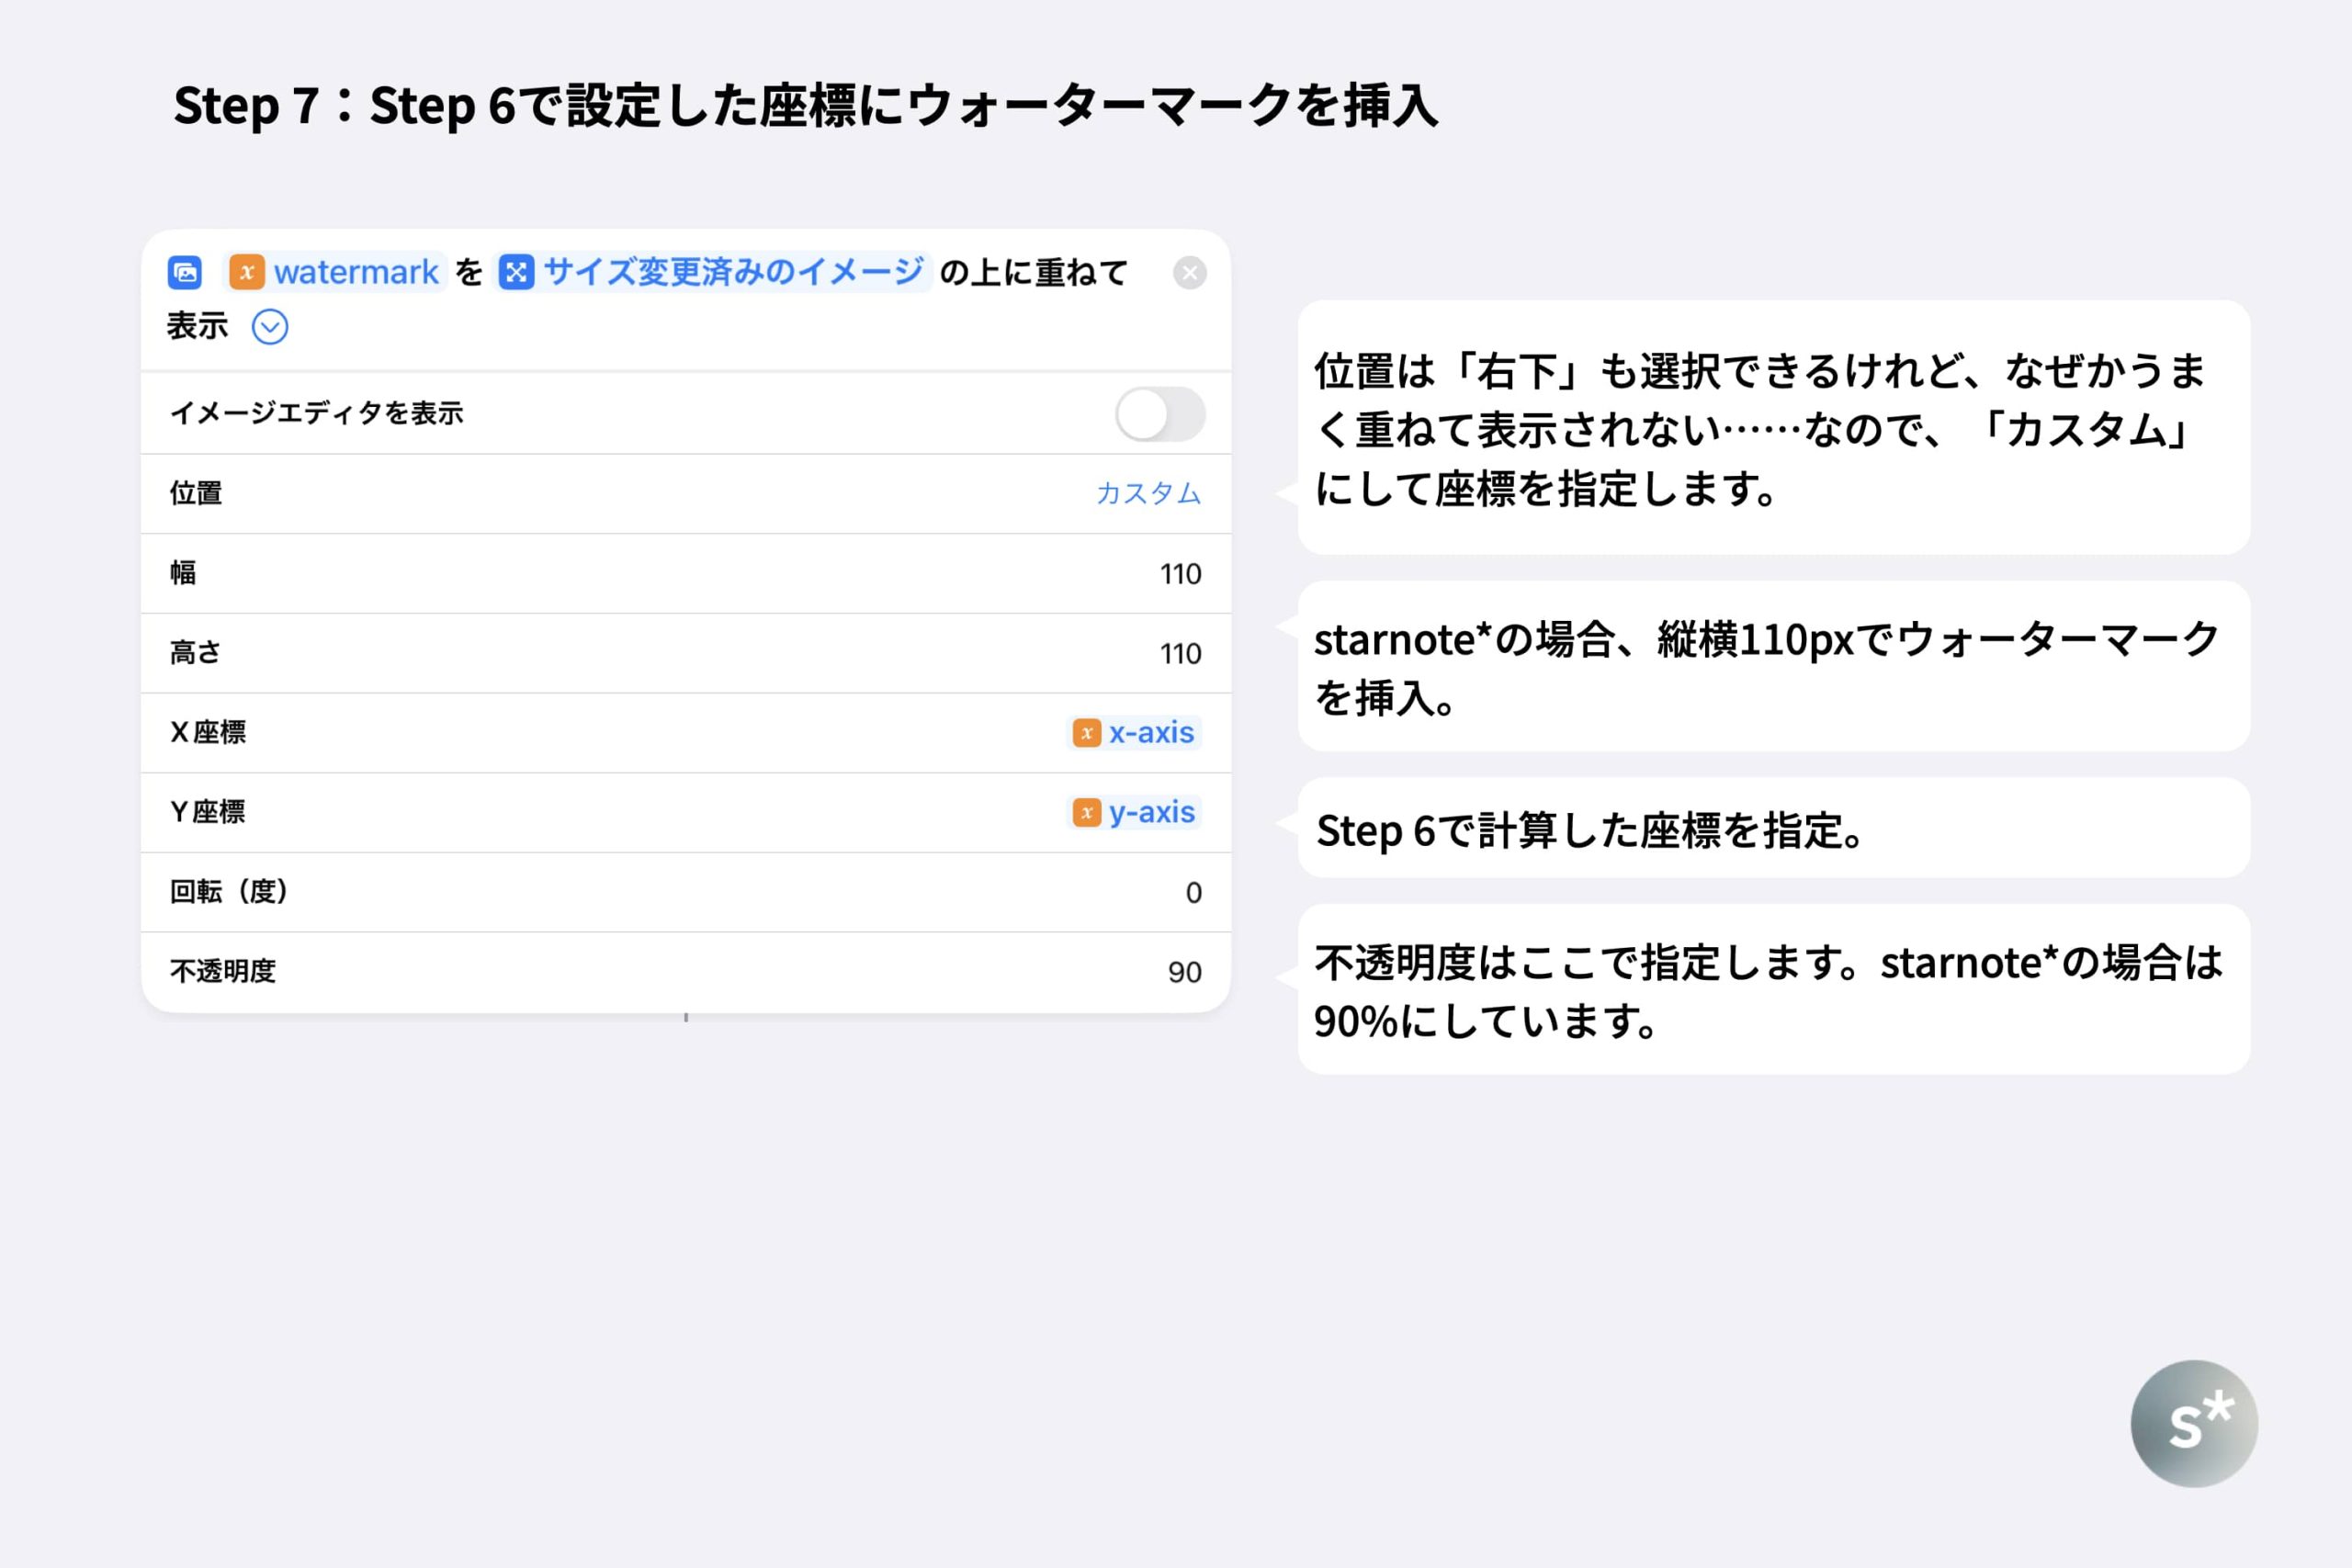
Task: Click the 位置は「右下」 explanation bubble
Action: point(1772,428)
